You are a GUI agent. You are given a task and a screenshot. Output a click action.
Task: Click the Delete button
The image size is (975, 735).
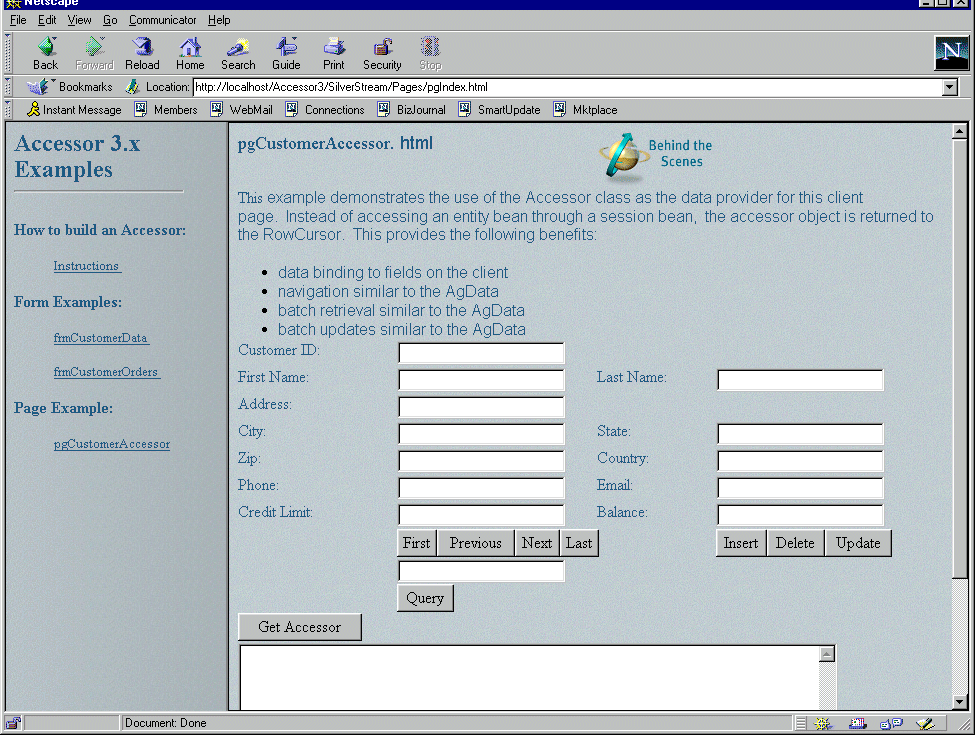795,543
